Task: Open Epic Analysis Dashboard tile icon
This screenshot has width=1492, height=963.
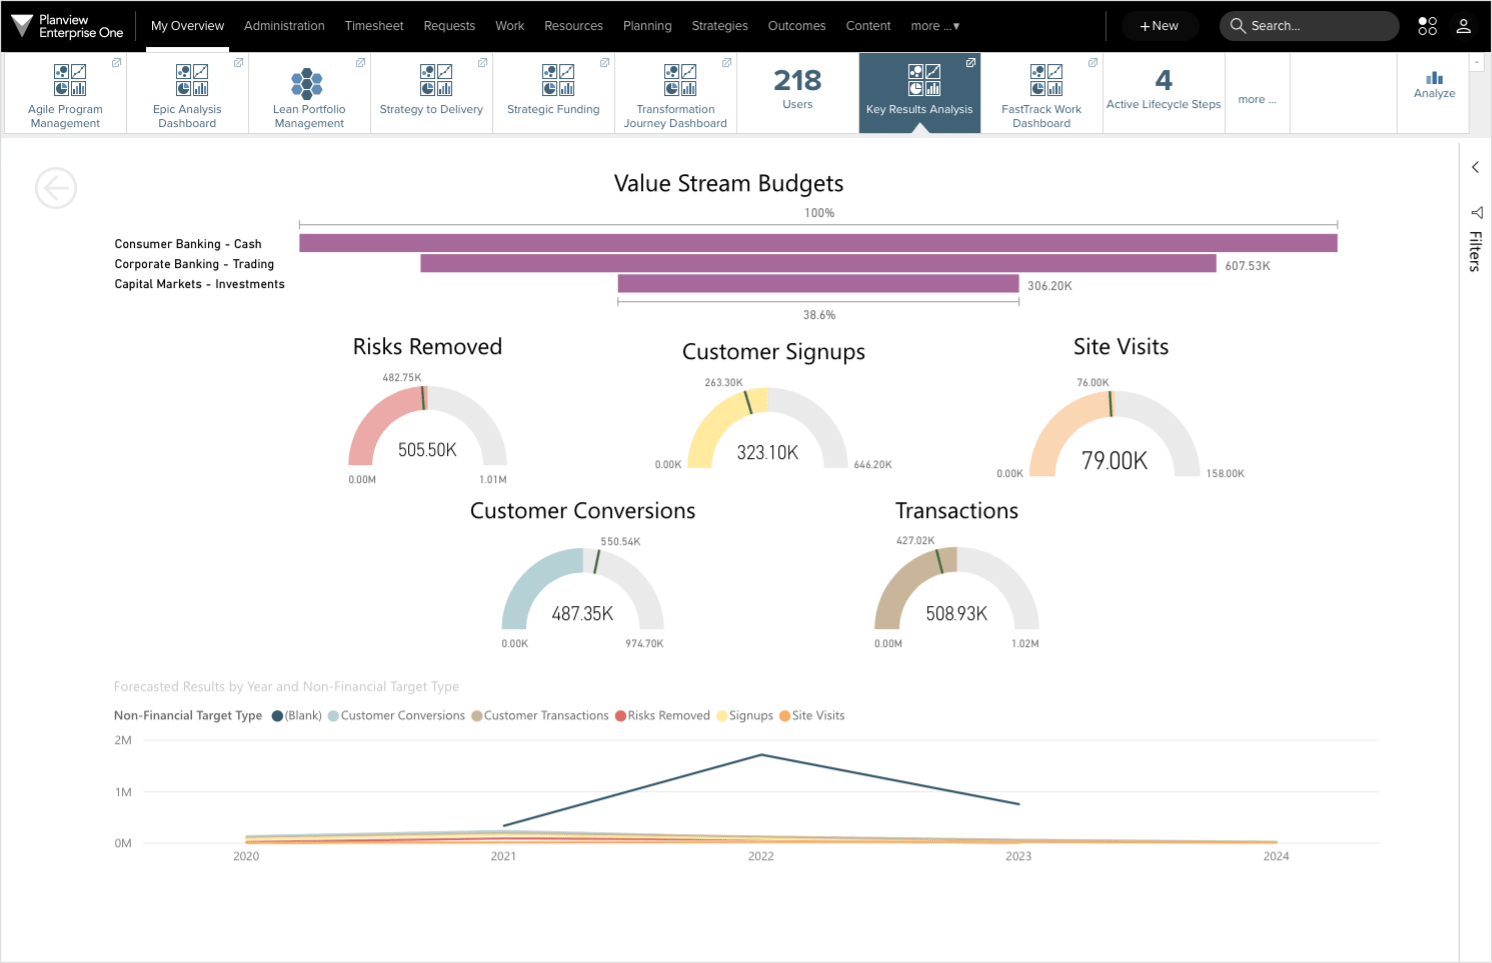Action: coord(192,79)
